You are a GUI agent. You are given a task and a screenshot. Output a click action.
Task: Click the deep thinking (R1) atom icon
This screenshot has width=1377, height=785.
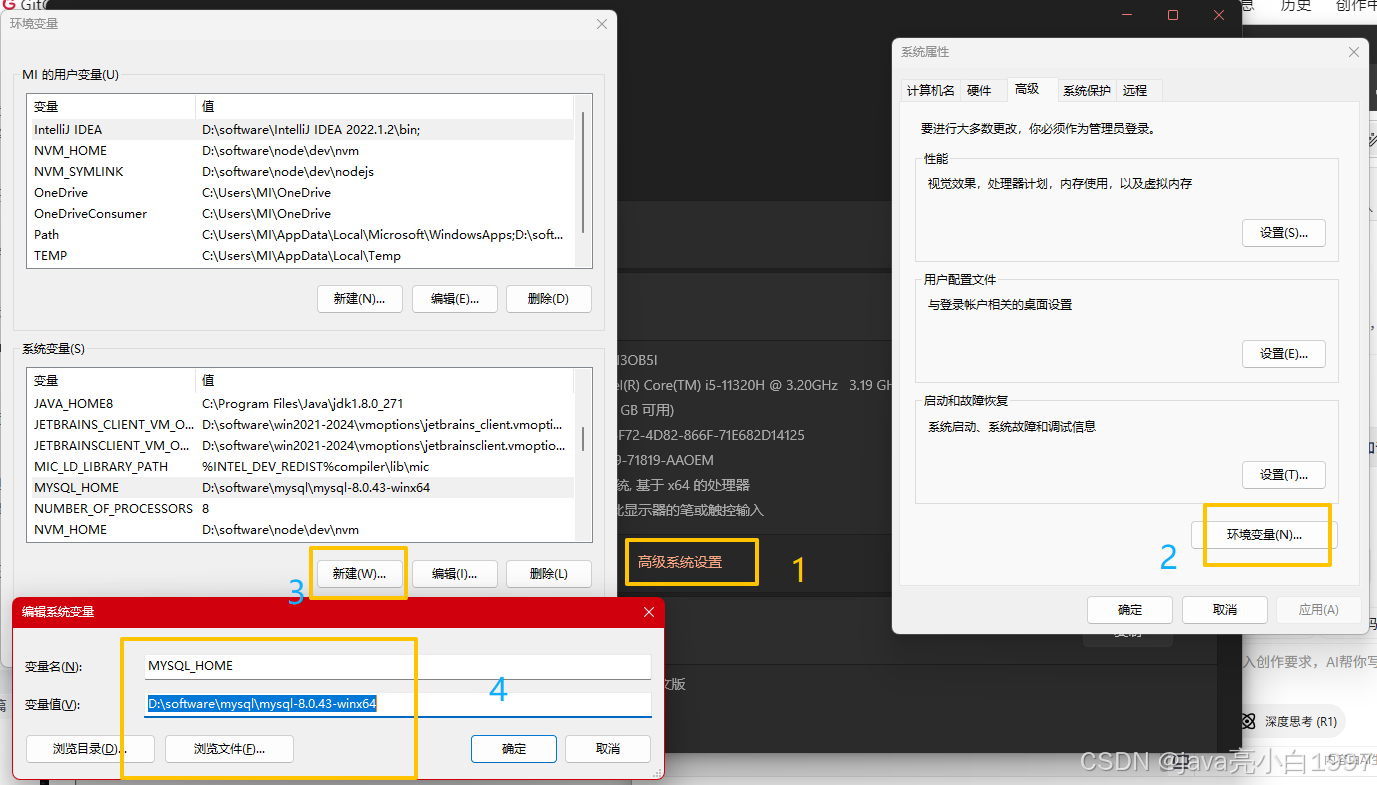pyautogui.click(x=1247, y=721)
